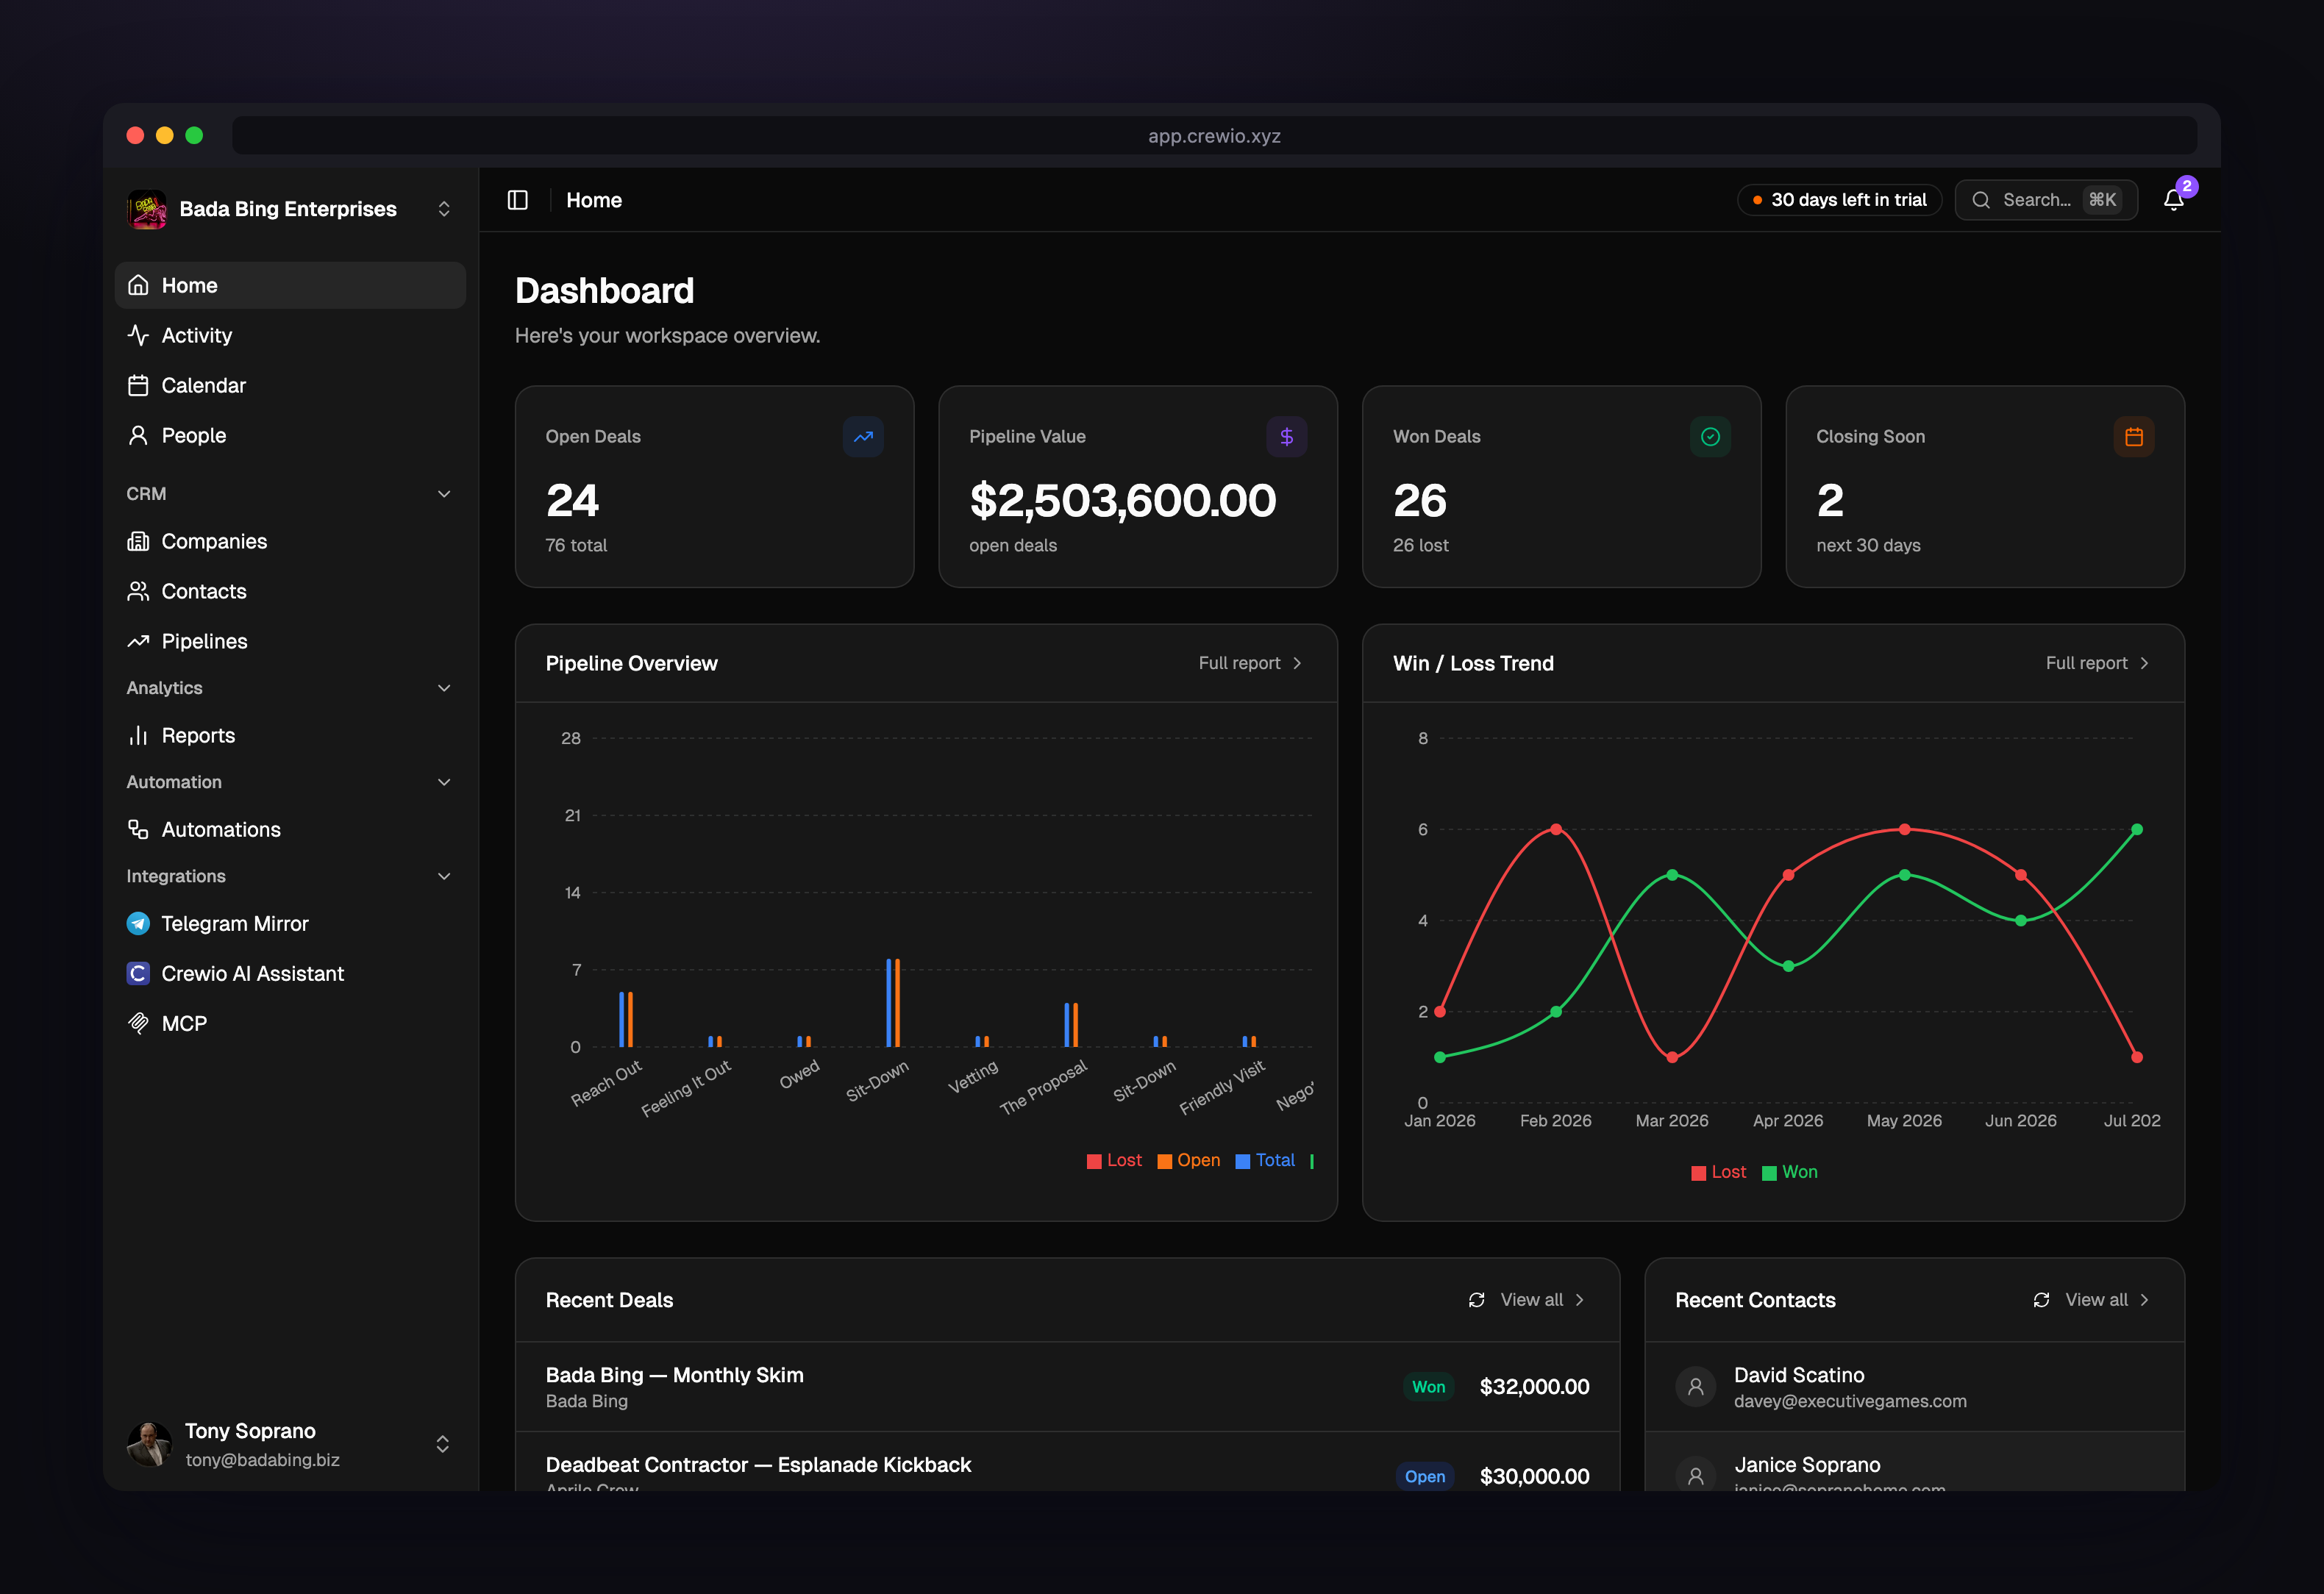Go to Automations

290,830
